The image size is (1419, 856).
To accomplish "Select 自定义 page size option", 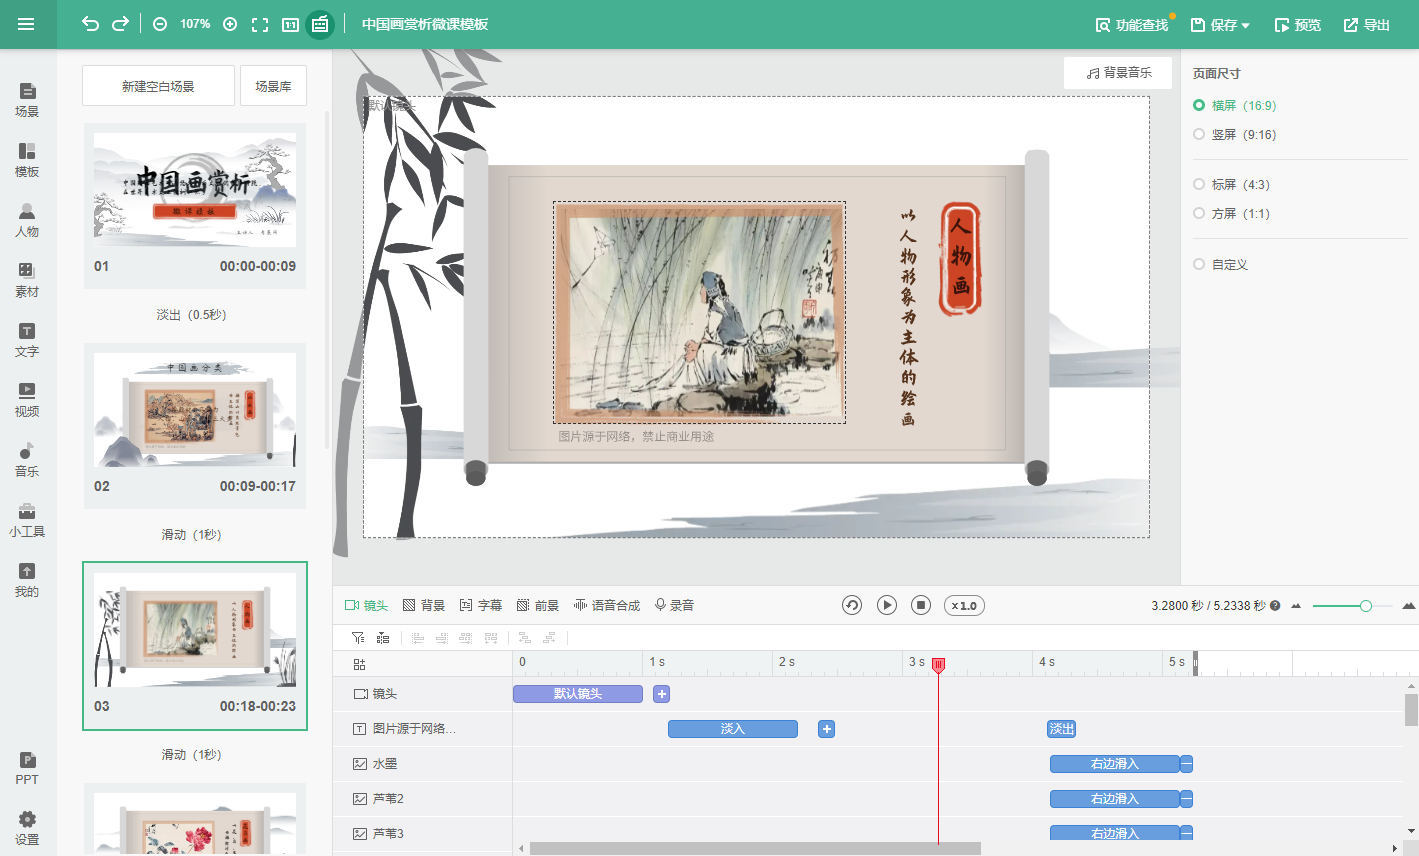I will click(1220, 264).
